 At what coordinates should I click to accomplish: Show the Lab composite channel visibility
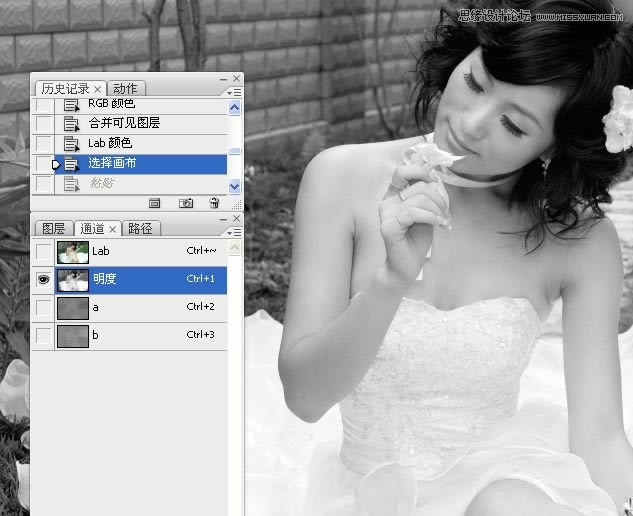(x=43, y=252)
